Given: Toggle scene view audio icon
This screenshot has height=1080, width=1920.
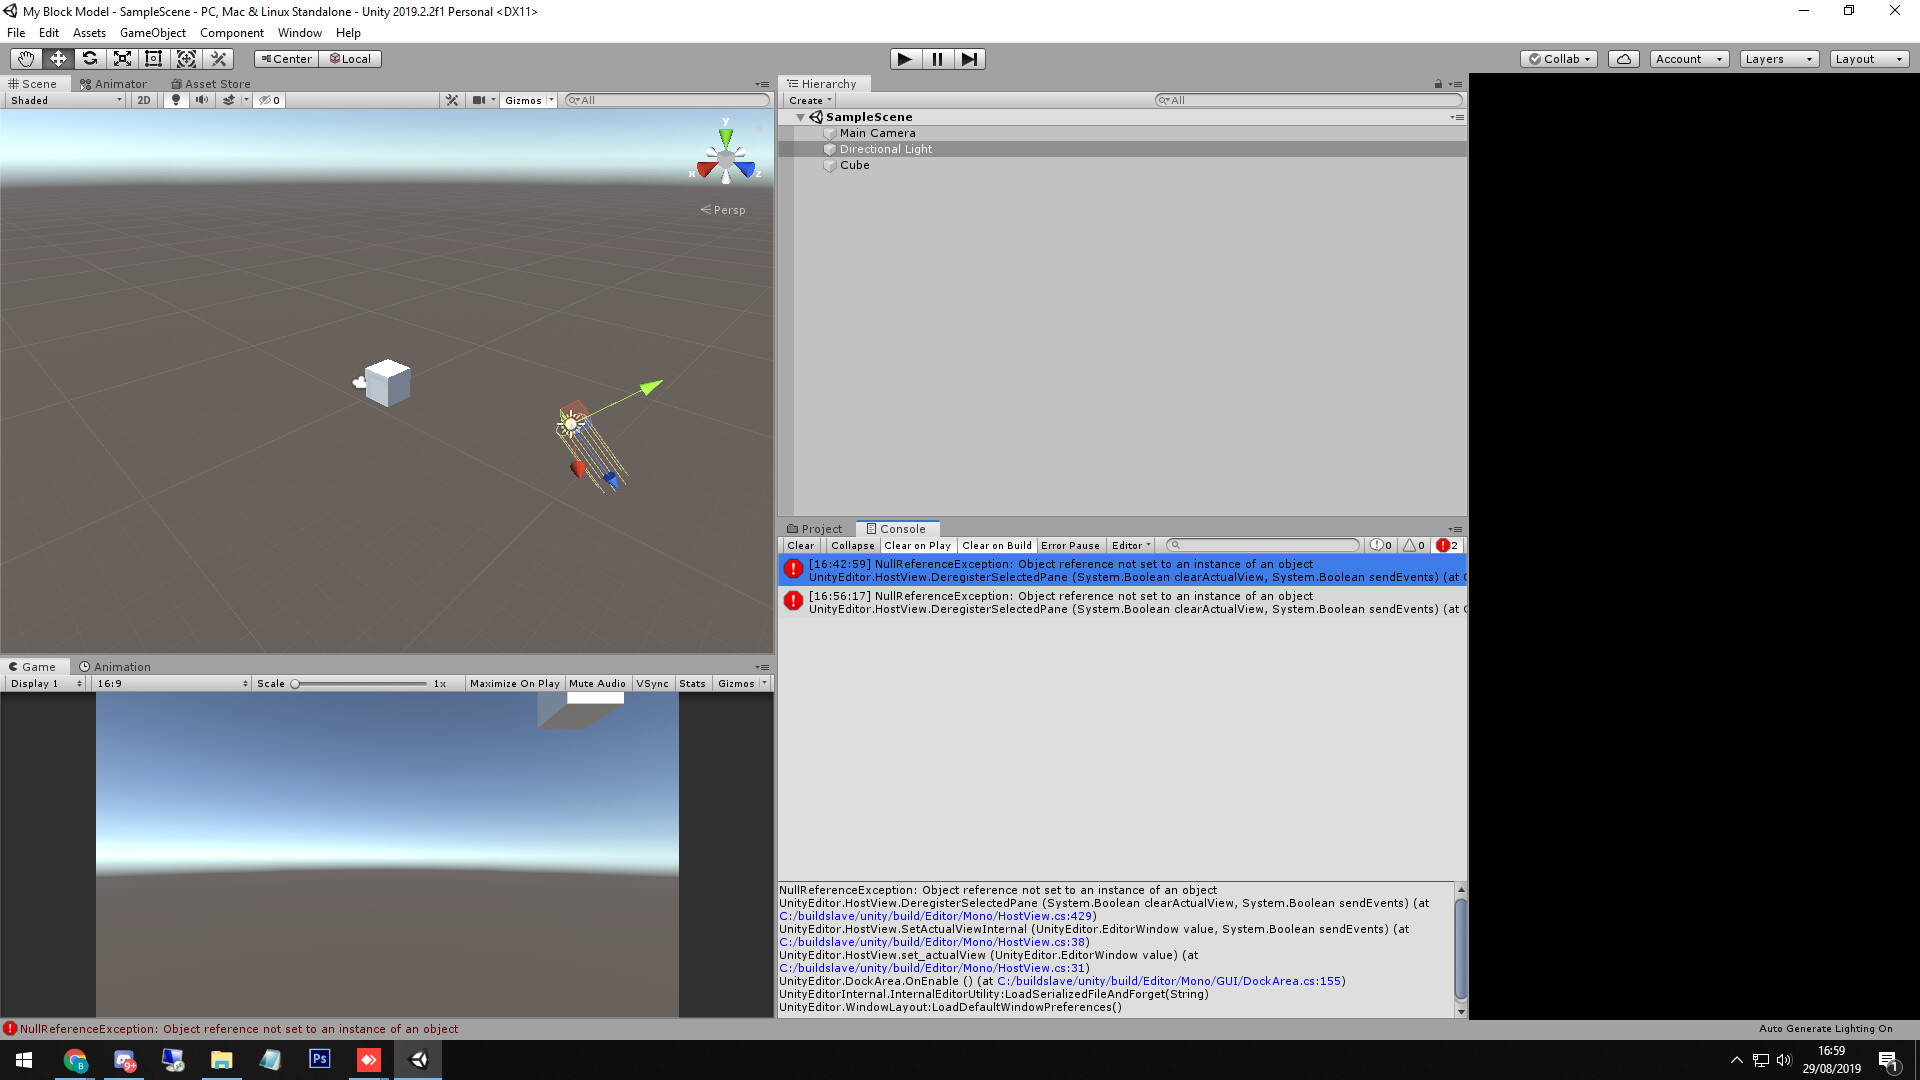Looking at the screenshot, I should (202, 99).
